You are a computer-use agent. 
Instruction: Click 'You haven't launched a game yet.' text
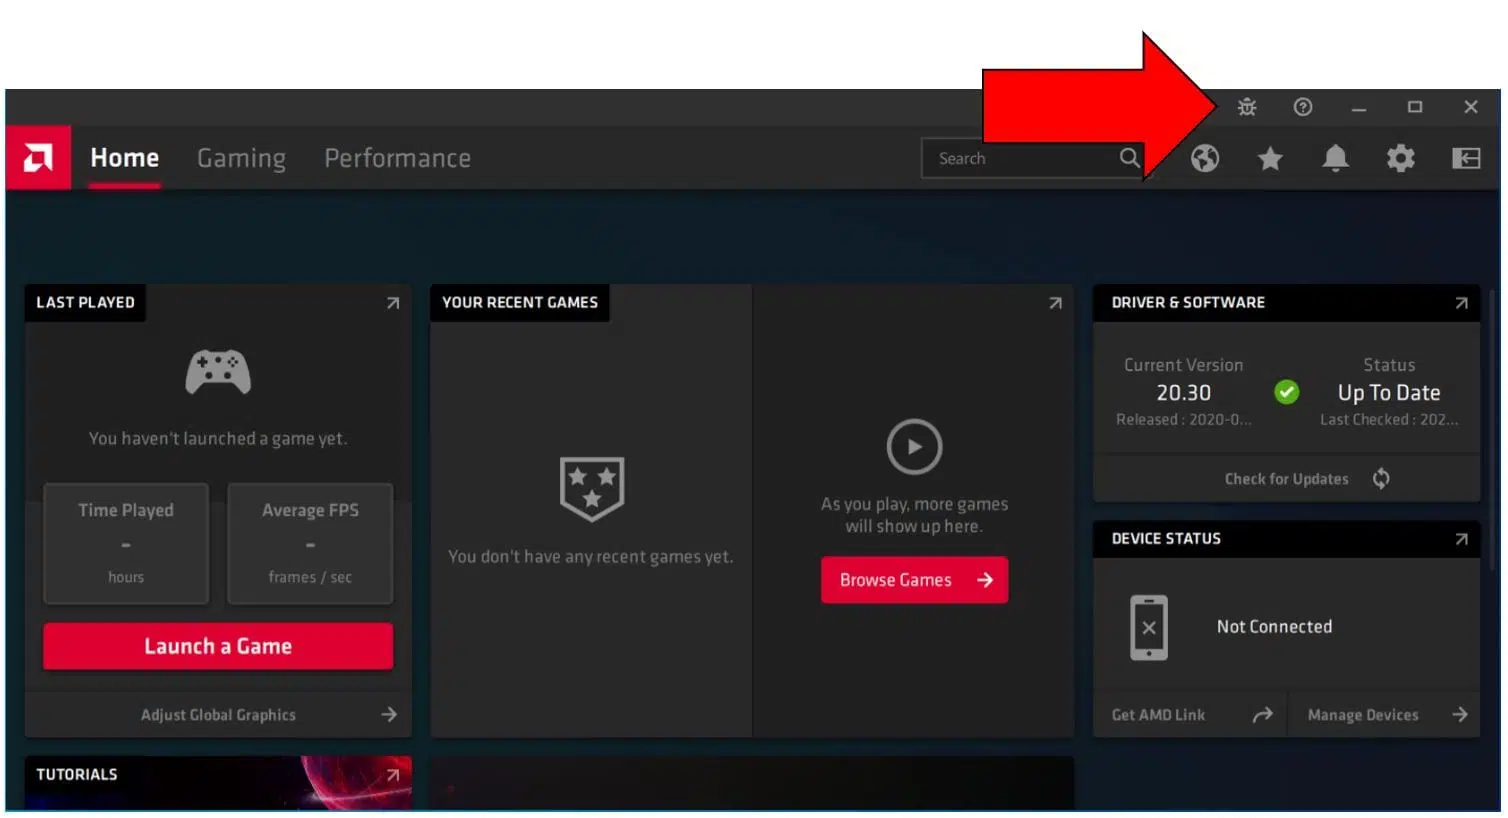(x=218, y=438)
